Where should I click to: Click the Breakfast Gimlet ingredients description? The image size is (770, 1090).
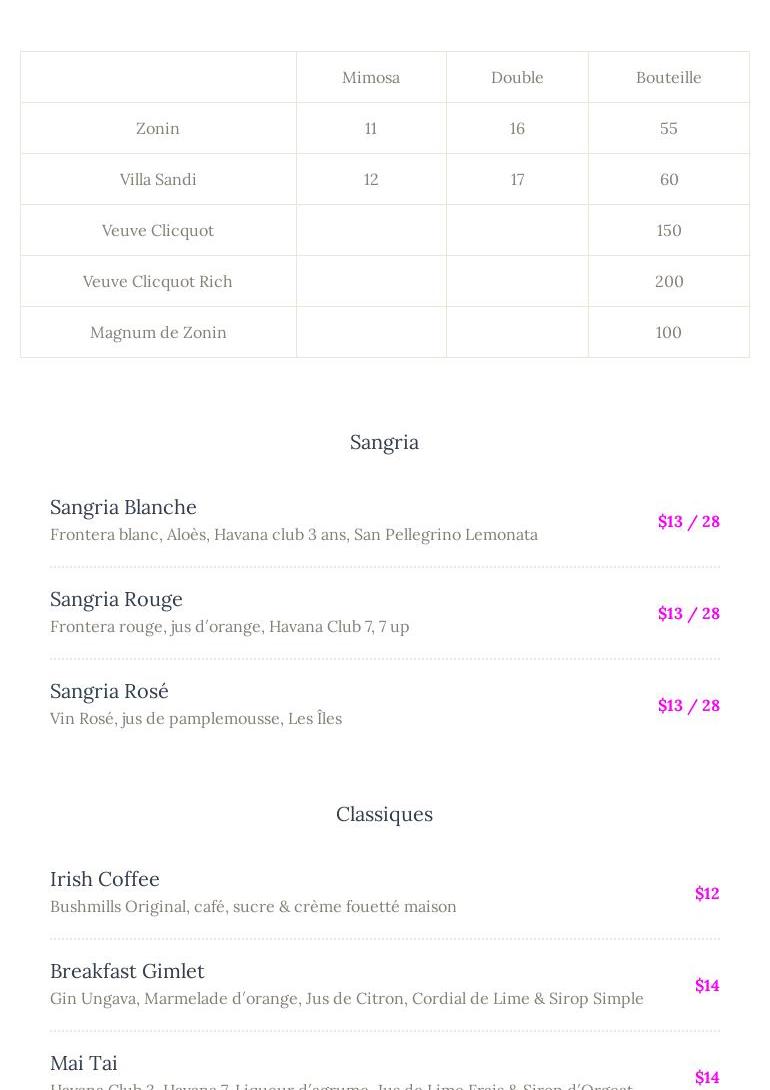pos(346,998)
